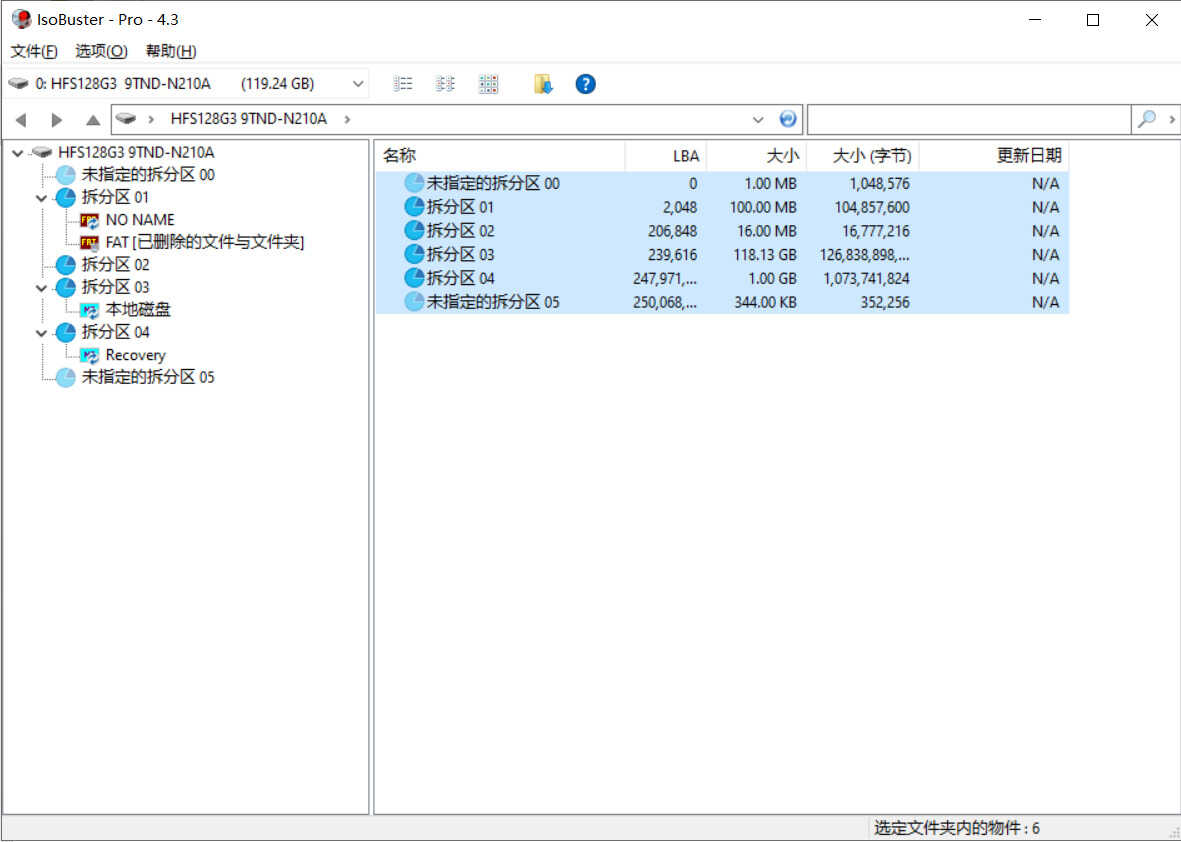Switch to the colored grid icons view
Viewport: 1181px width, 842px height.
[x=488, y=84]
